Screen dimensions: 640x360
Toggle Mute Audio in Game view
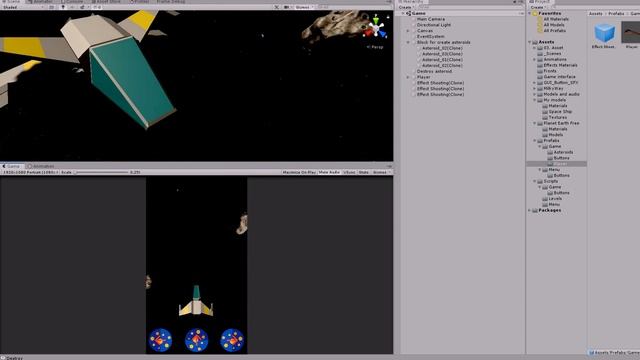click(x=329, y=172)
